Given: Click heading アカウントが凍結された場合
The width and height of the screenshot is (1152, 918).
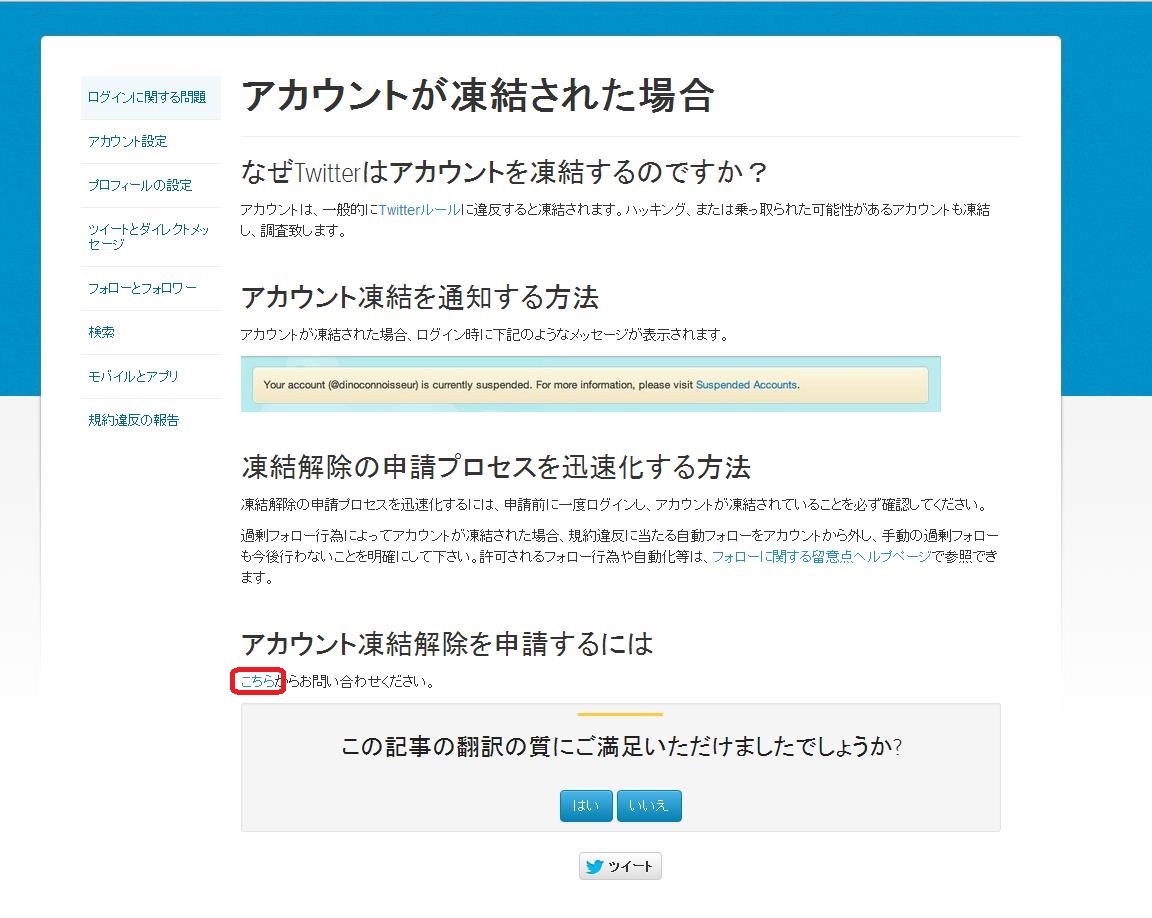Looking at the screenshot, I should [478, 95].
